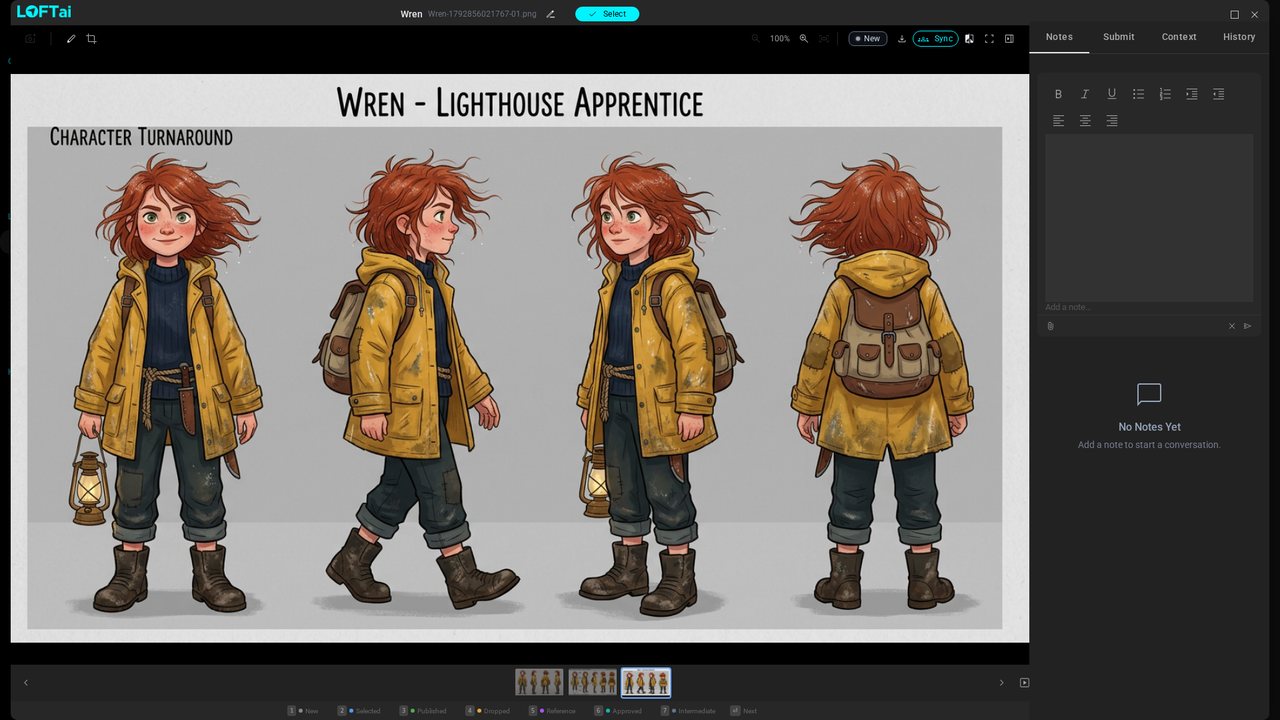Image resolution: width=1280 pixels, height=720 pixels.
Task: Start the filmstrip slideshow playback
Action: [x=1024, y=683]
